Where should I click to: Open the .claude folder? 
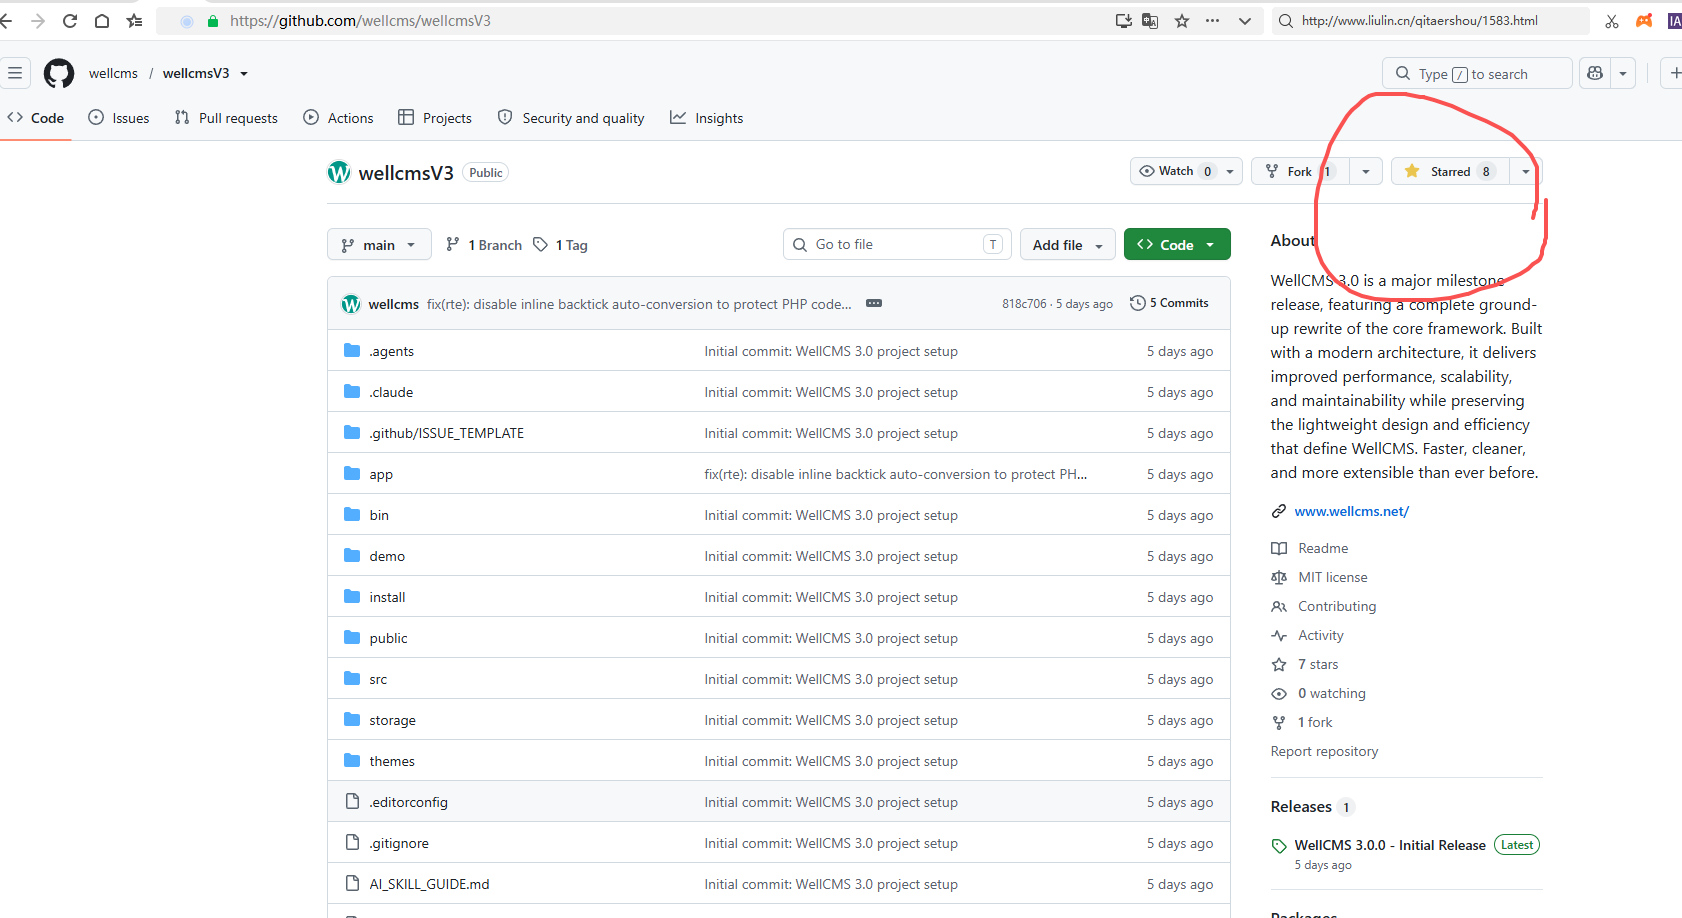pyautogui.click(x=391, y=392)
